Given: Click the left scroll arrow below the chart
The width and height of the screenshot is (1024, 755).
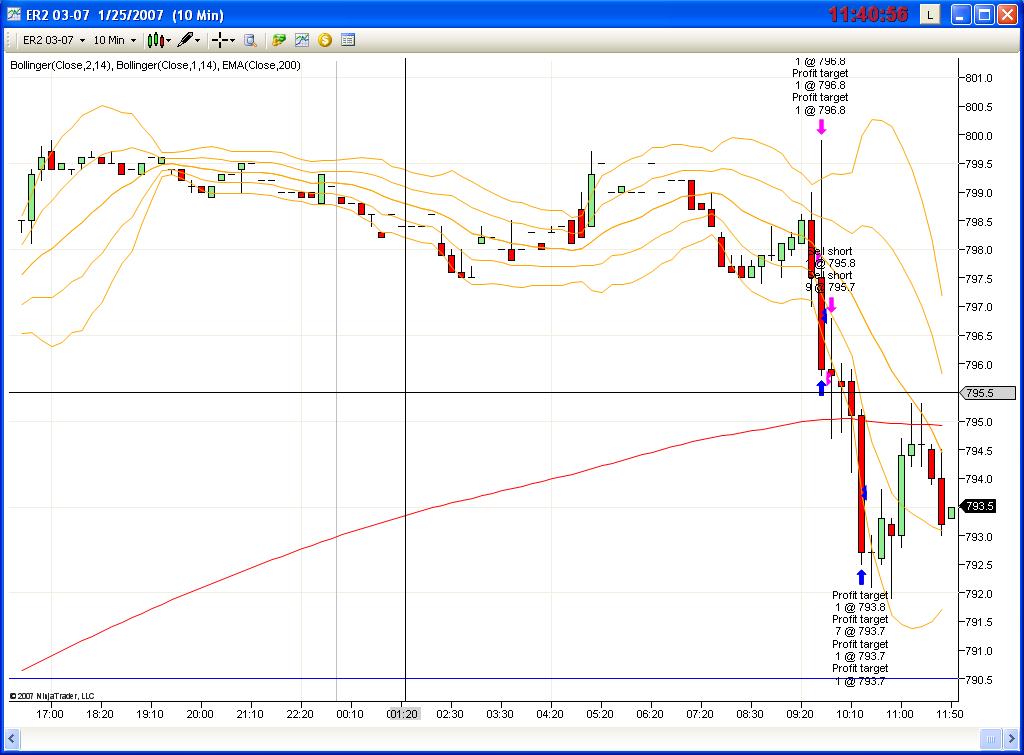Looking at the screenshot, I should [11, 739].
